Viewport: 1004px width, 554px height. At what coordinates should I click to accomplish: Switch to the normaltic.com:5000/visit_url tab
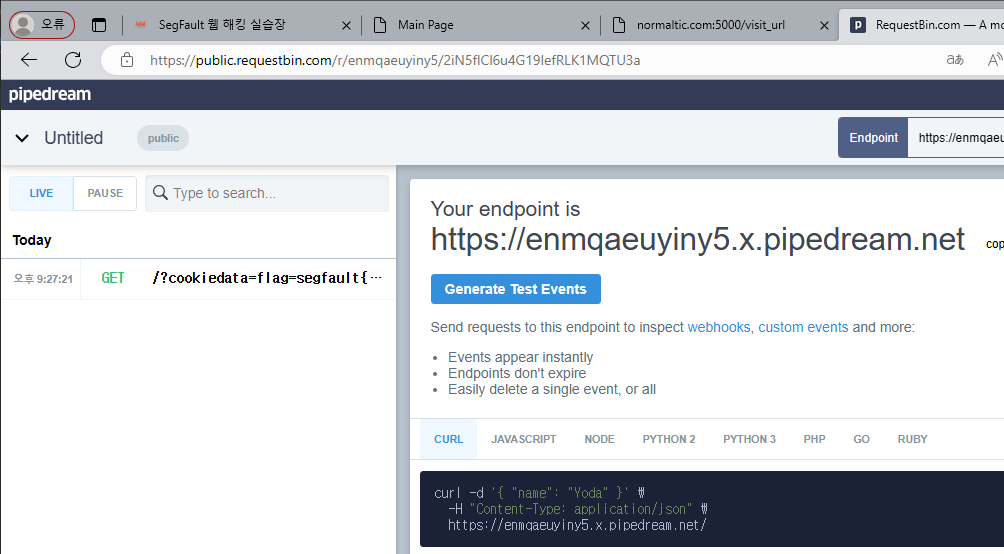tap(720, 26)
